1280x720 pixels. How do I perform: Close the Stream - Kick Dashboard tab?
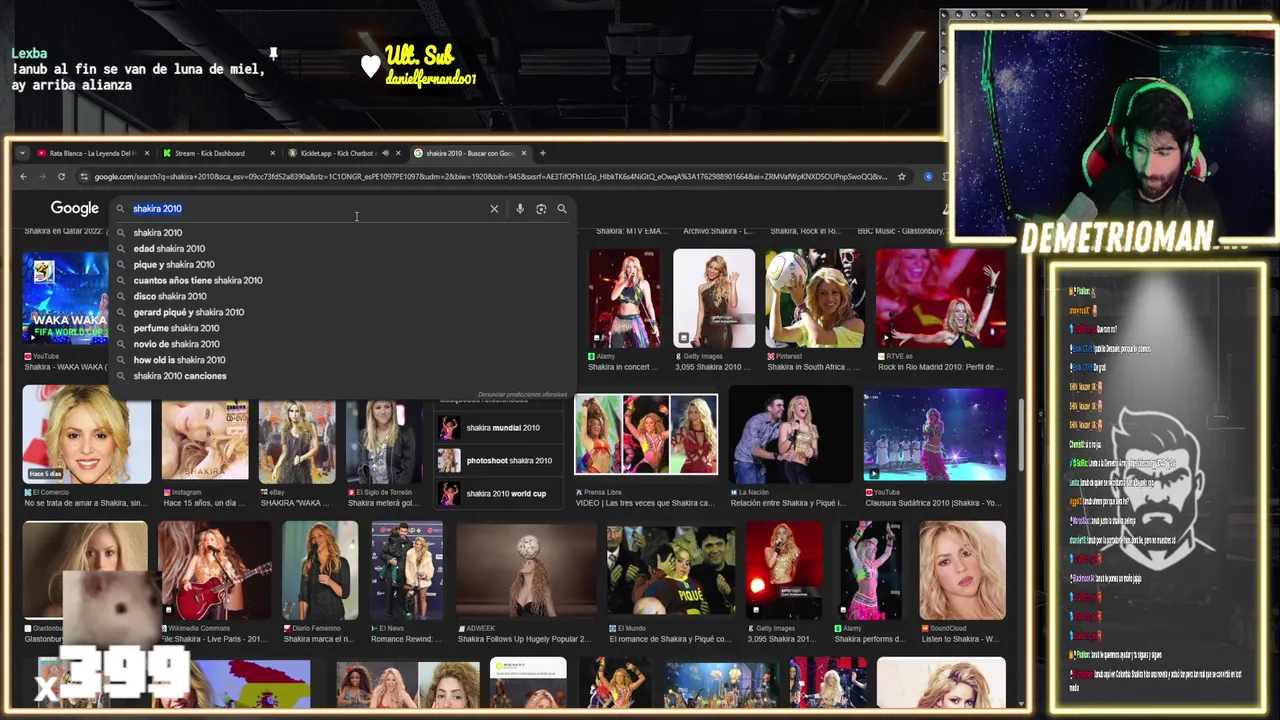[x=272, y=153]
